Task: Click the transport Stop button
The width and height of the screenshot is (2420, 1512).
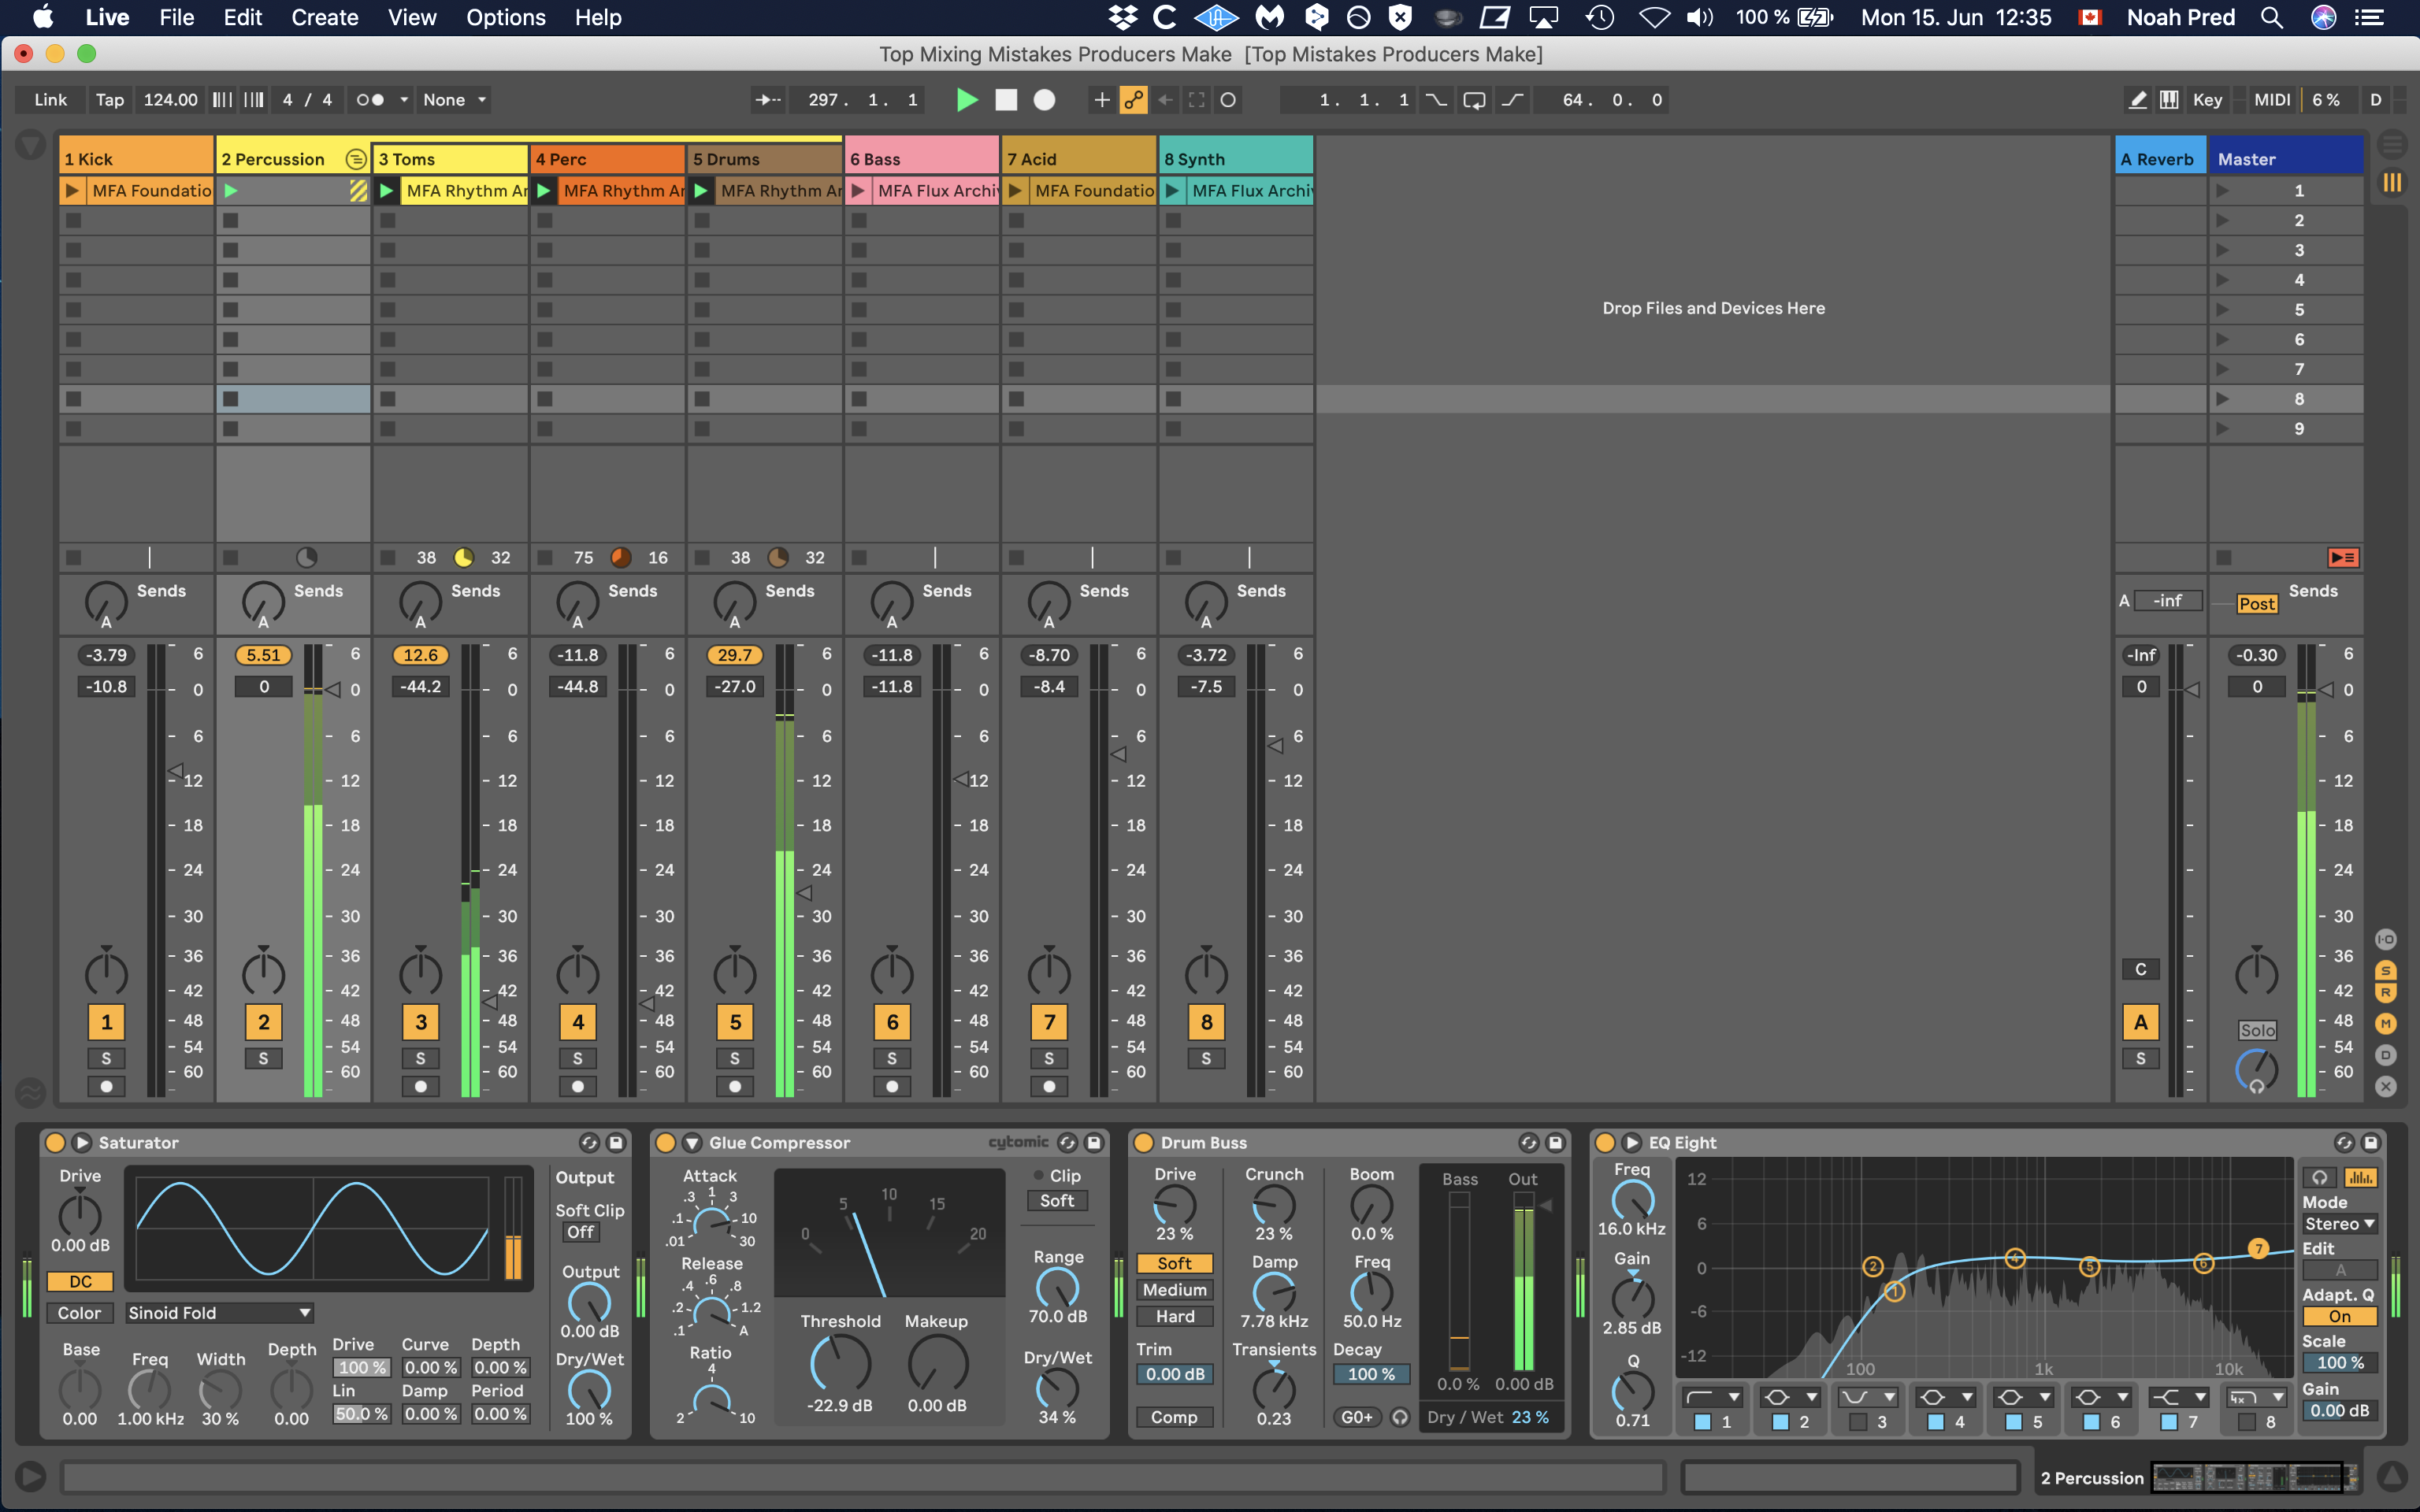Action: click(x=1006, y=100)
